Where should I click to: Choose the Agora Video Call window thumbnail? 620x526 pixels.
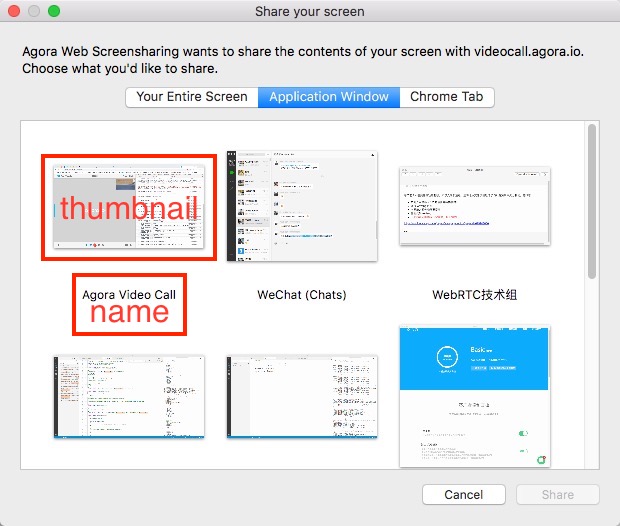pyautogui.click(x=129, y=207)
